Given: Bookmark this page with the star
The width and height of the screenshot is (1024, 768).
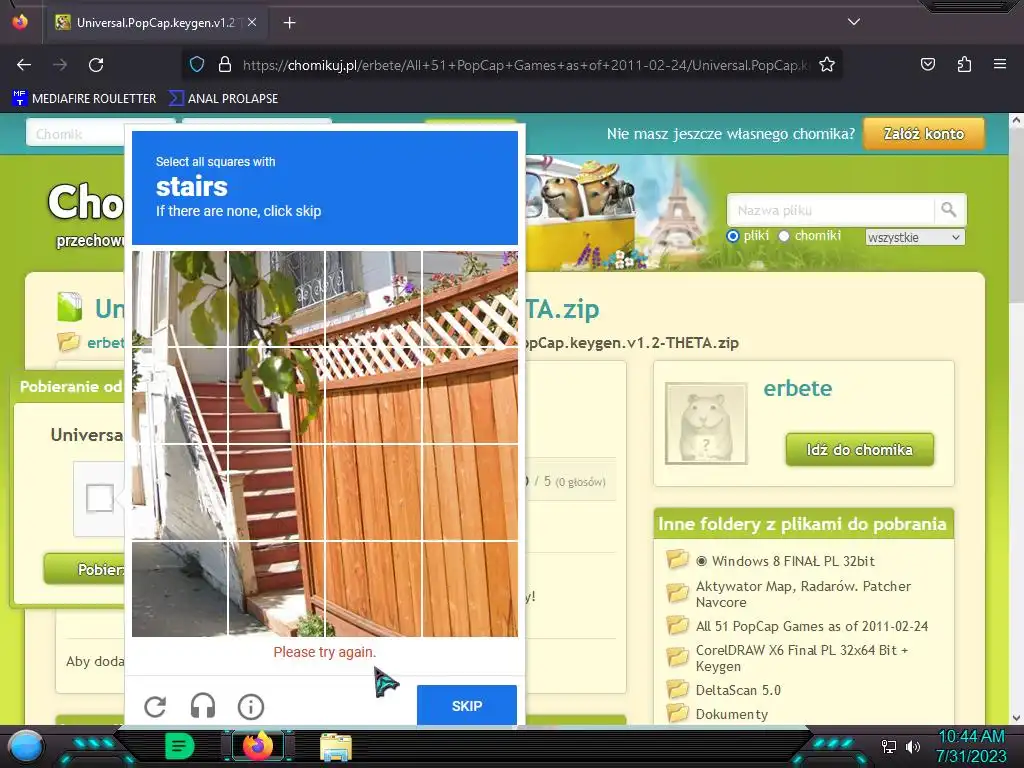Looking at the screenshot, I should pyautogui.click(x=827, y=65).
